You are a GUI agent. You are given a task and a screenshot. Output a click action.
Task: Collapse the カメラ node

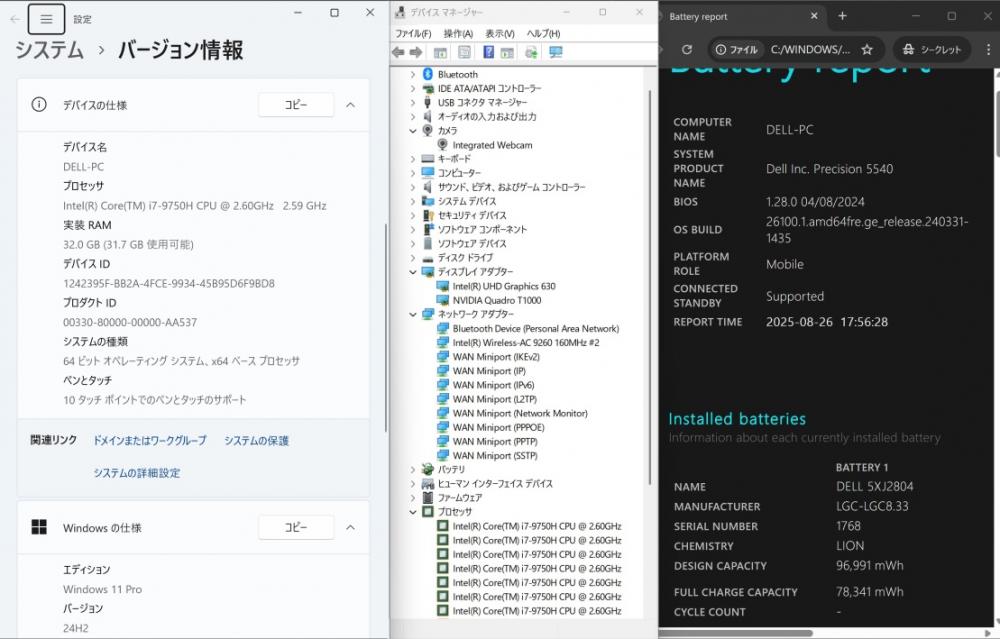(x=413, y=130)
